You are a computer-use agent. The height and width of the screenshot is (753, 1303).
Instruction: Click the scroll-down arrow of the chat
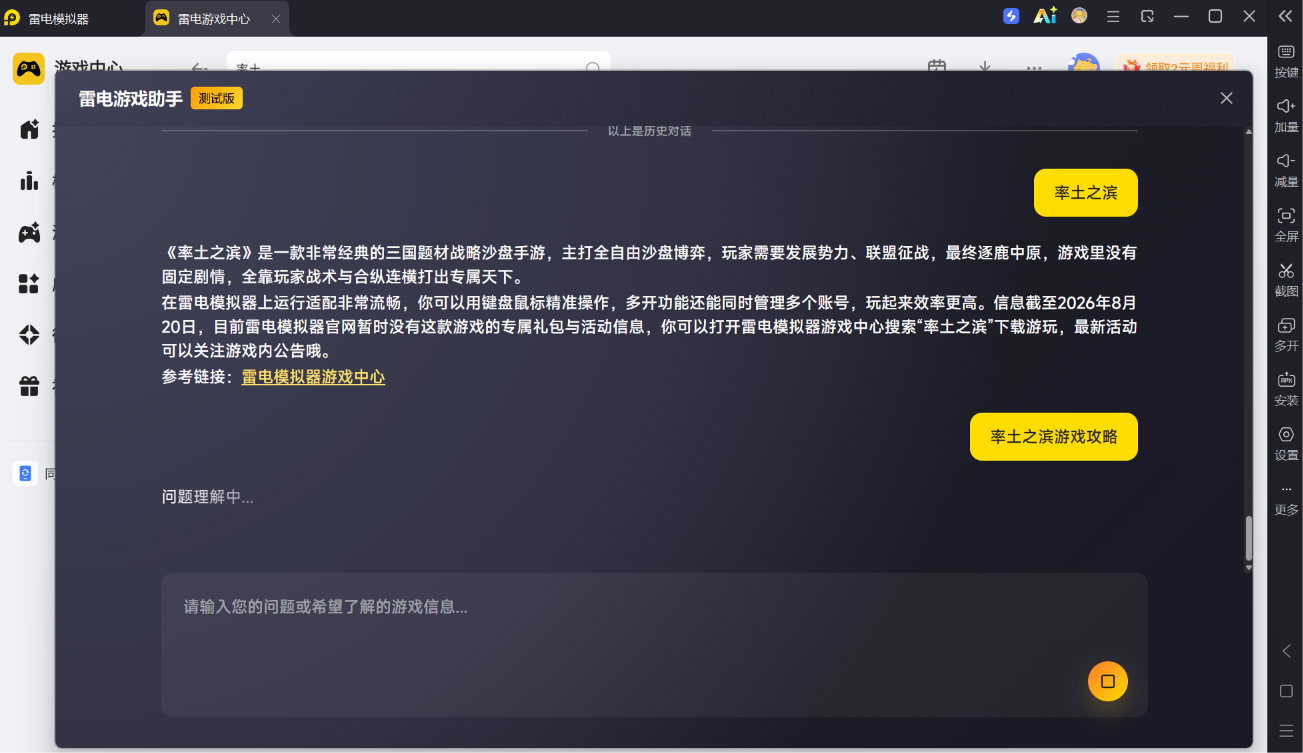point(1248,567)
